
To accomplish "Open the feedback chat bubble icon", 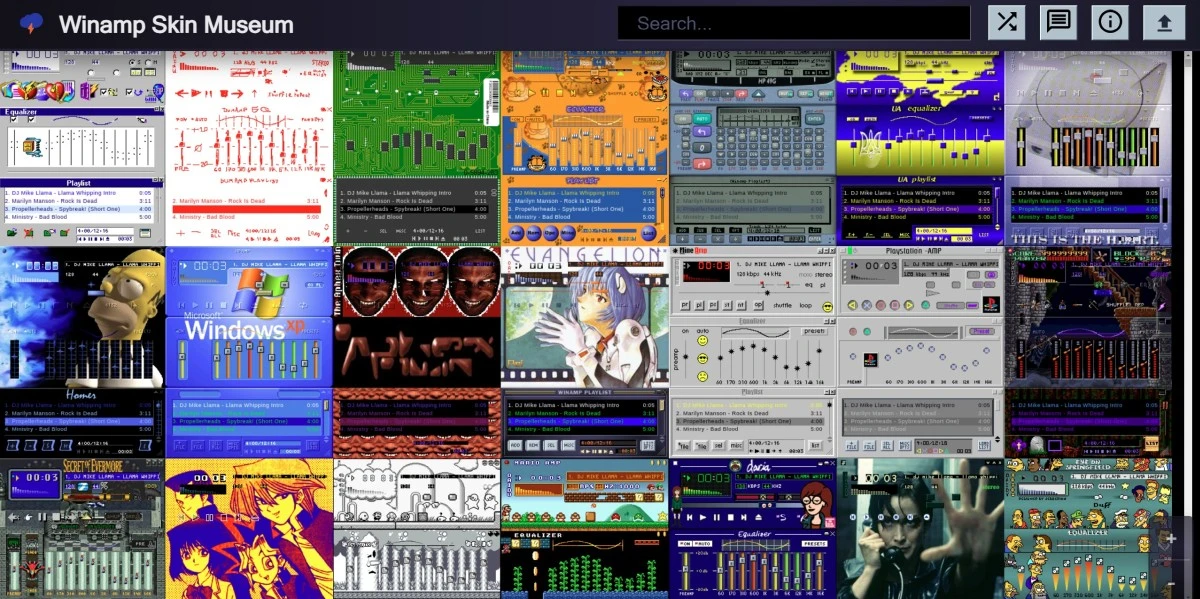I will pos(1058,22).
